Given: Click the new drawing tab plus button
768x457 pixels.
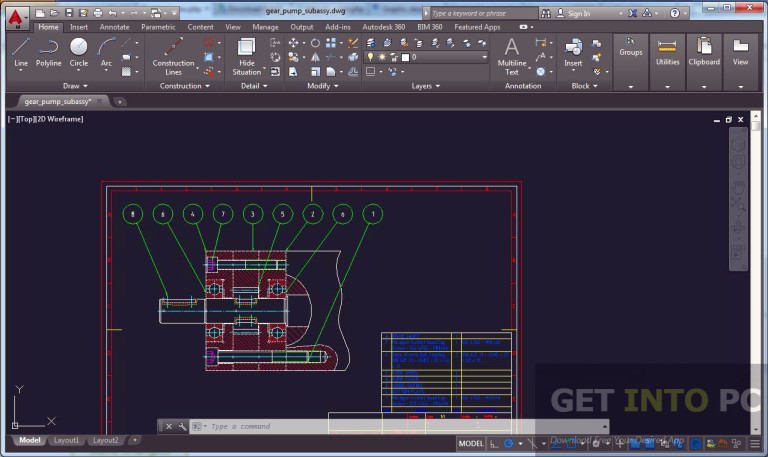Looking at the screenshot, I should point(119,102).
